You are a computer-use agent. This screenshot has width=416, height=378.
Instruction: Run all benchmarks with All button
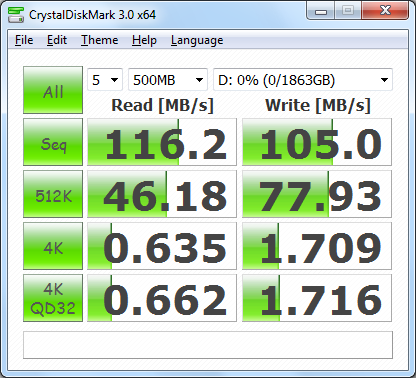pos(53,90)
